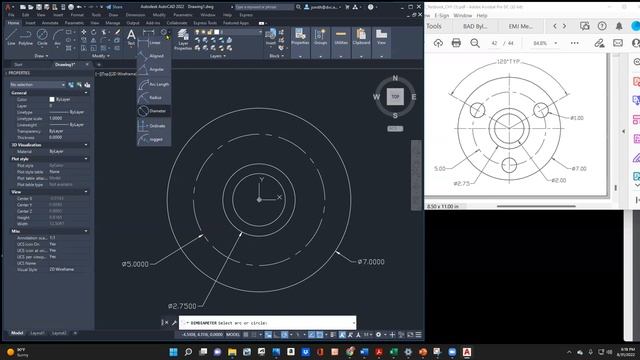Pick Ordinate dimension from the flyout
This screenshot has width=640, height=360.
[x=154, y=126]
